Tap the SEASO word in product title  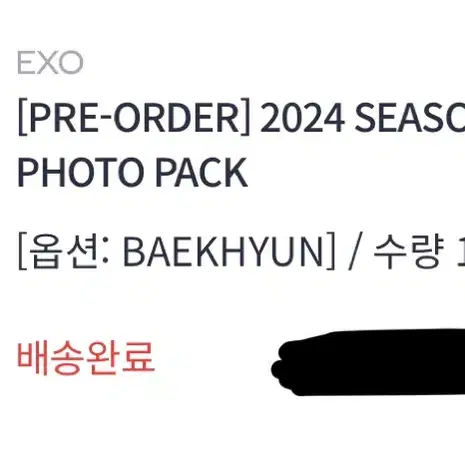(x=410, y=118)
